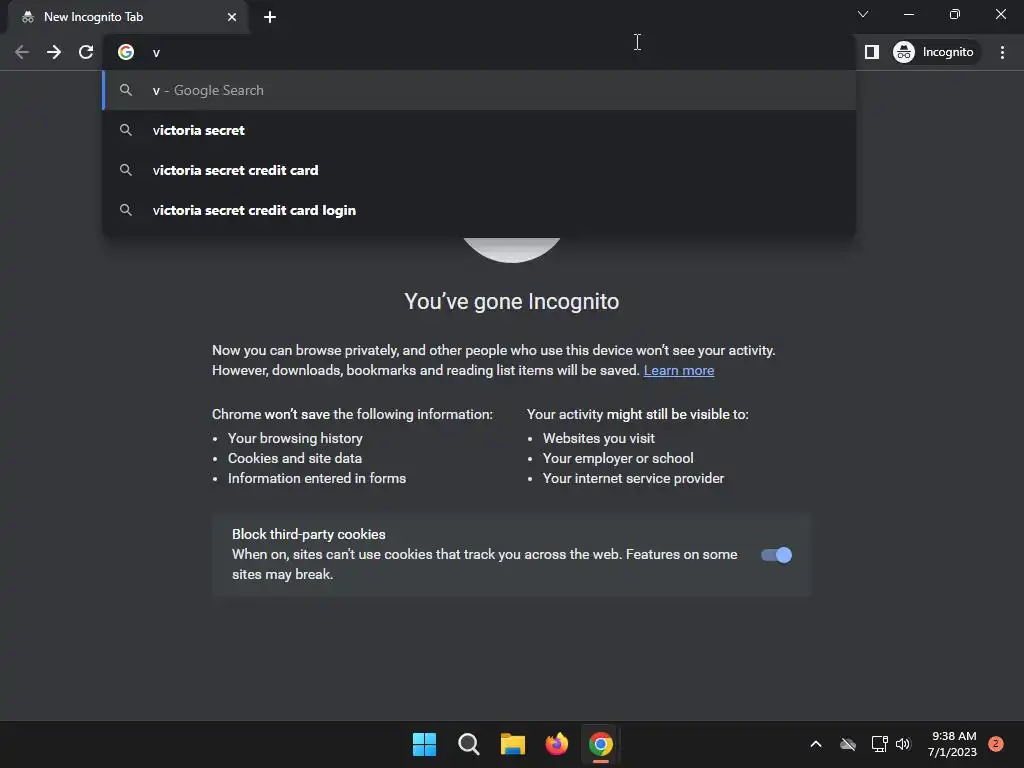
Task: Open the clock showing 9:38 AM
Action: pos(953,744)
